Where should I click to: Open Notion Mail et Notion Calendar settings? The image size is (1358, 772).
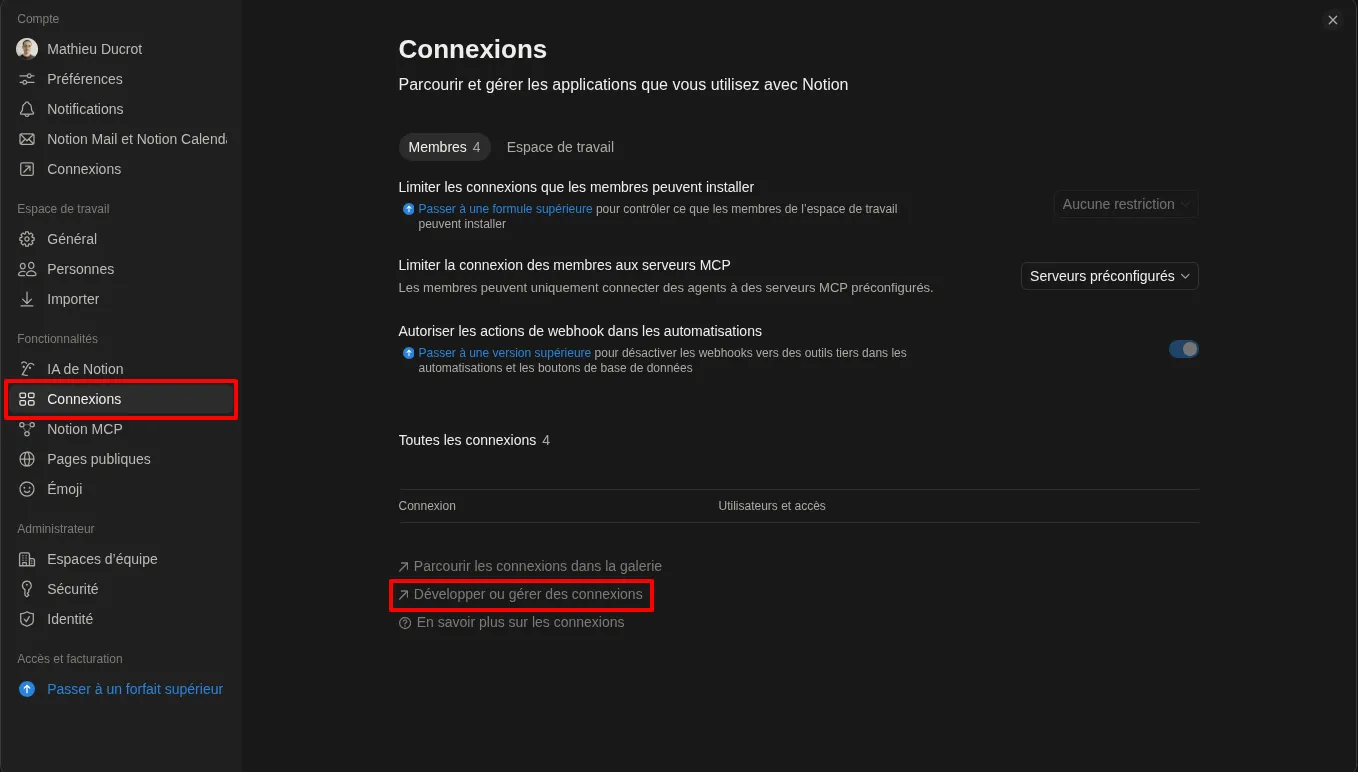[121, 139]
